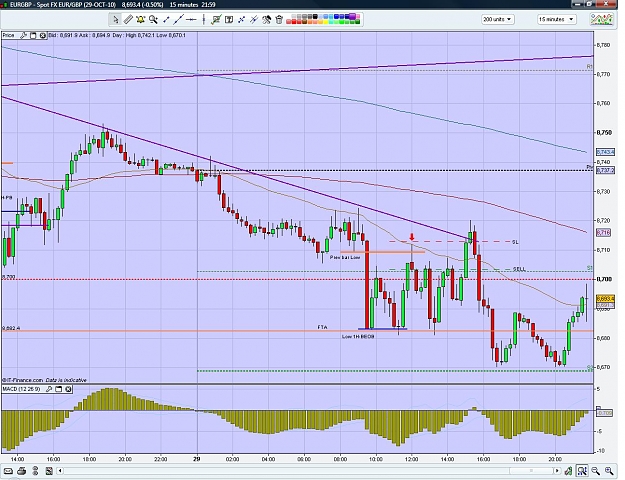Open Price panel wrench settings
Screen dimensions: 625x480
(x=24, y=35)
